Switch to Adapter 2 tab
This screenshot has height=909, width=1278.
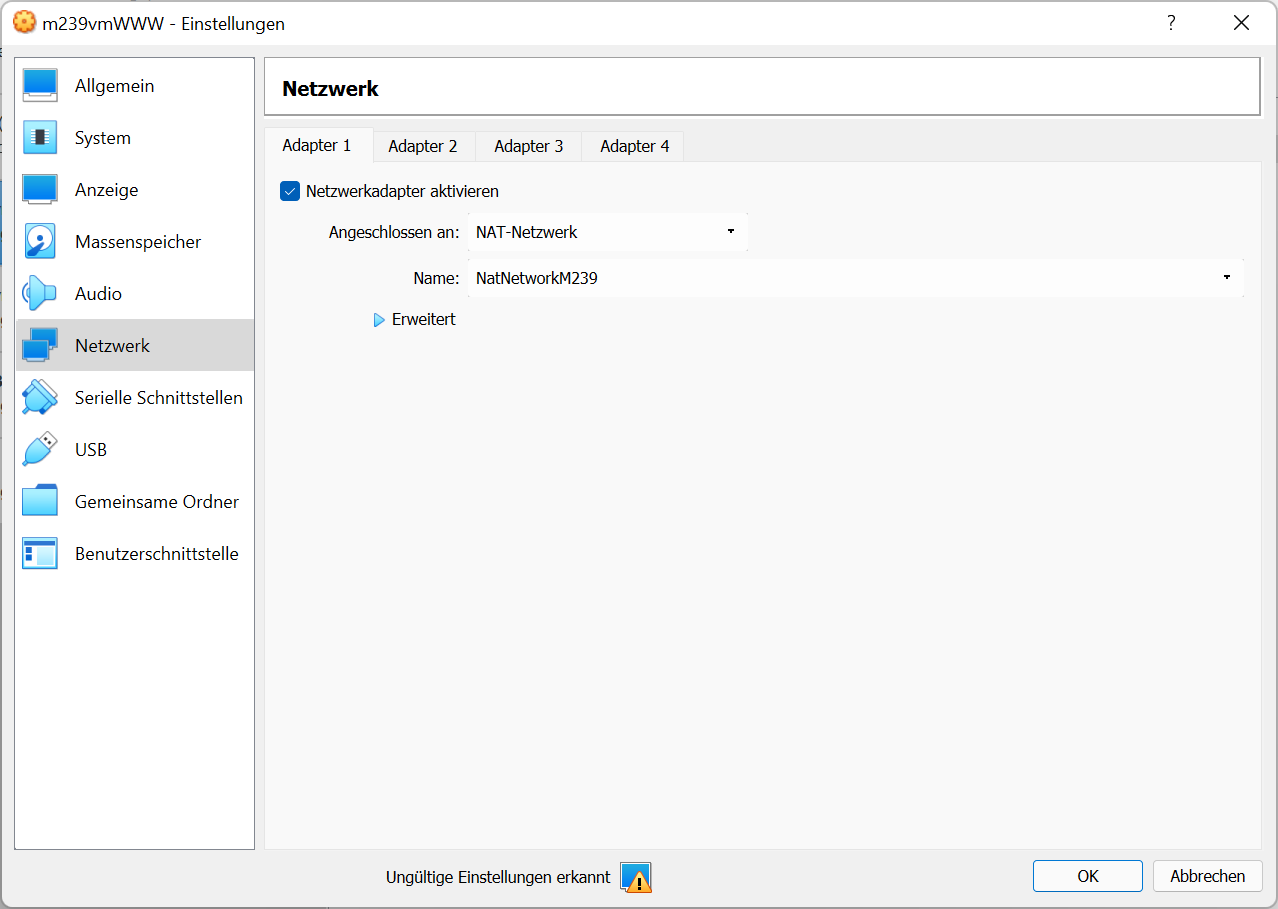coord(423,146)
